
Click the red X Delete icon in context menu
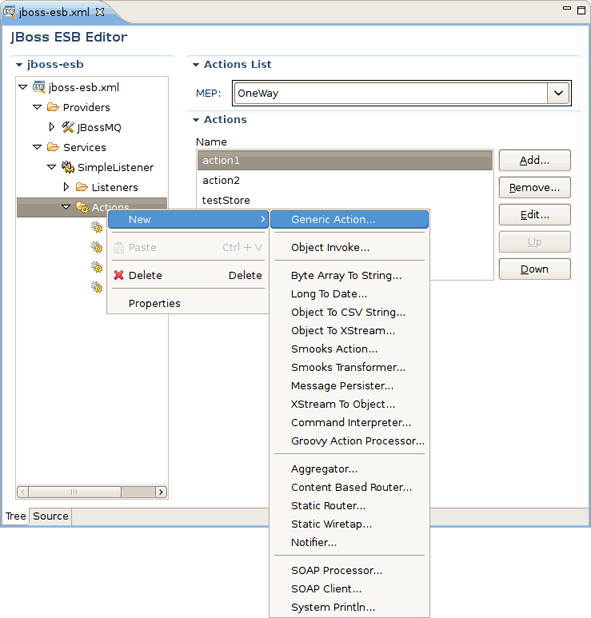coord(119,275)
